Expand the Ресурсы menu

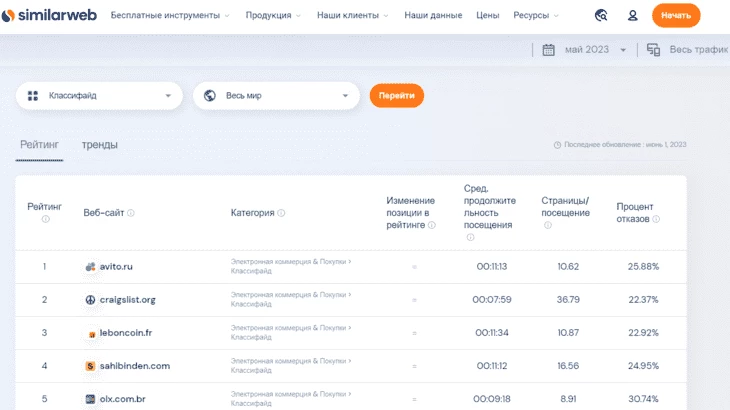click(x=536, y=15)
